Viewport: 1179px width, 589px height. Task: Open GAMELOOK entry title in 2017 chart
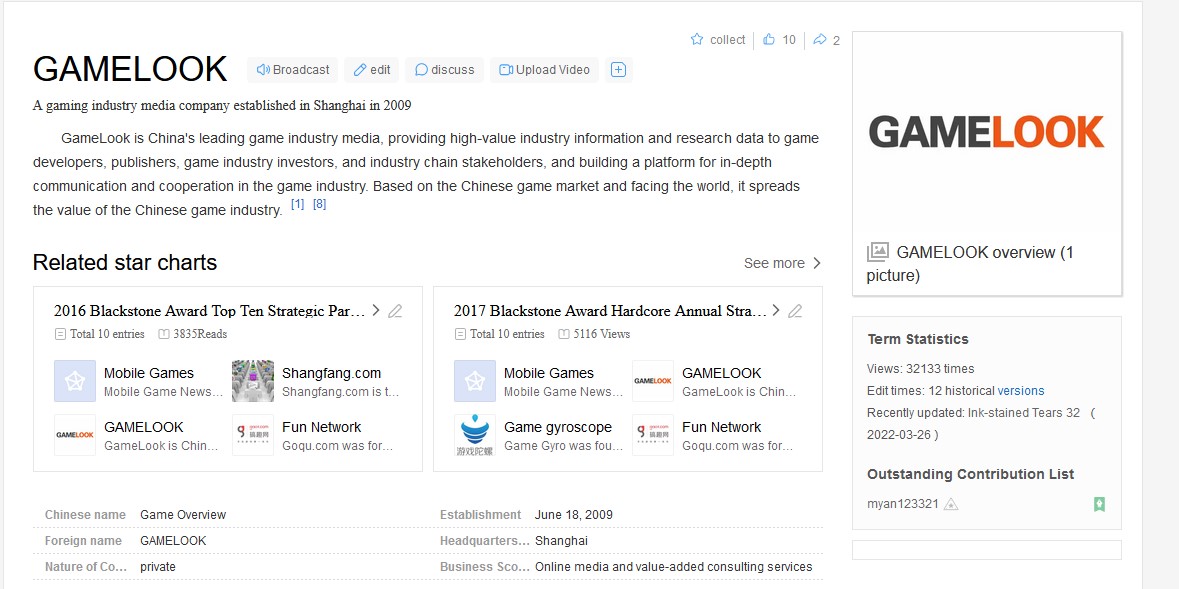[722, 373]
